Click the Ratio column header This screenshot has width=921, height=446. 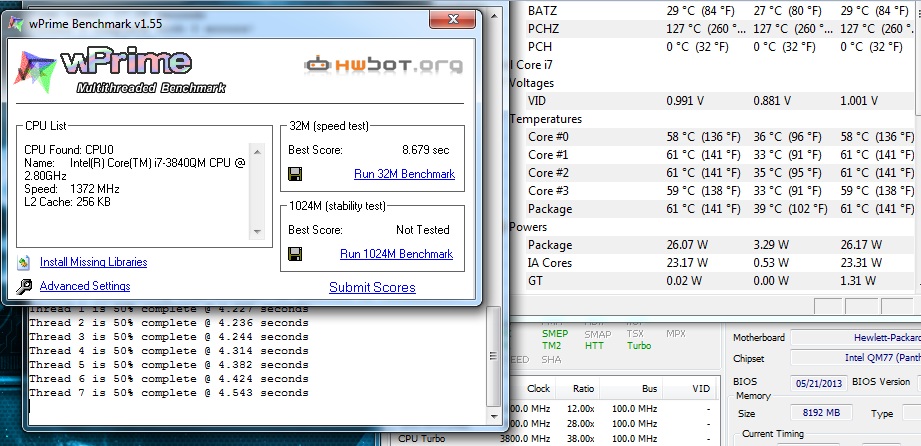(581, 388)
